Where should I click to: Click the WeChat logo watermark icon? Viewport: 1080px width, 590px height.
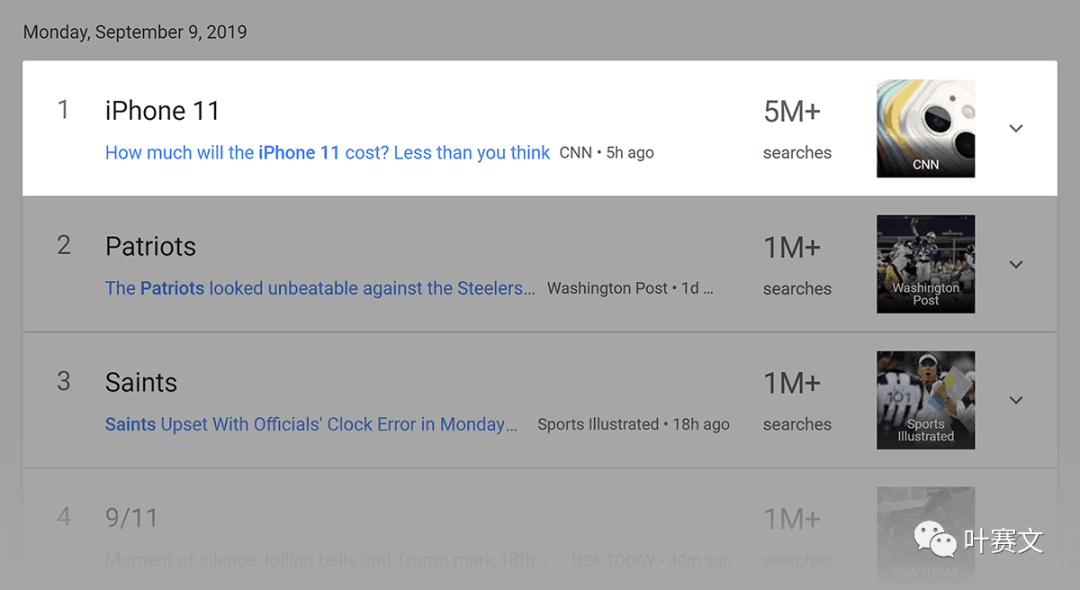pyautogui.click(x=935, y=539)
